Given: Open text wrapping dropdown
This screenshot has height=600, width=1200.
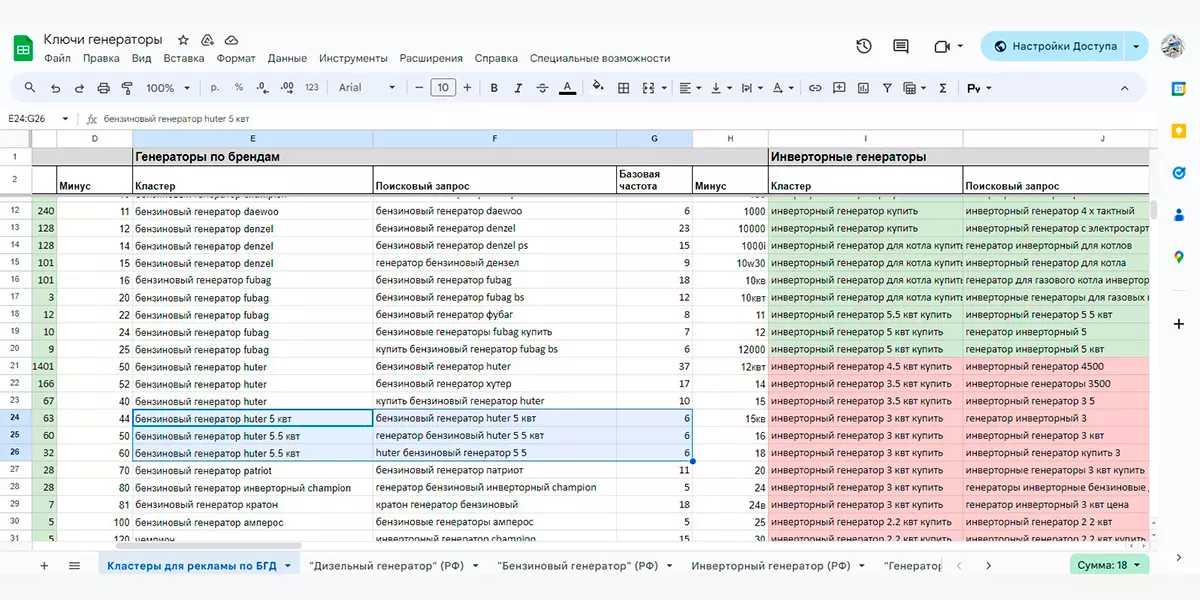Looking at the screenshot, I should [x=750, y=88].
